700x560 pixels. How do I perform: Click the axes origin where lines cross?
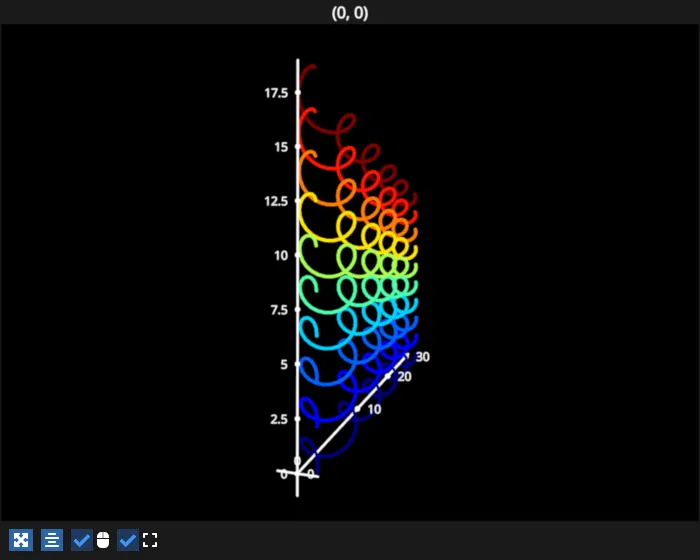pyautogui.click(x=298, y=472)
